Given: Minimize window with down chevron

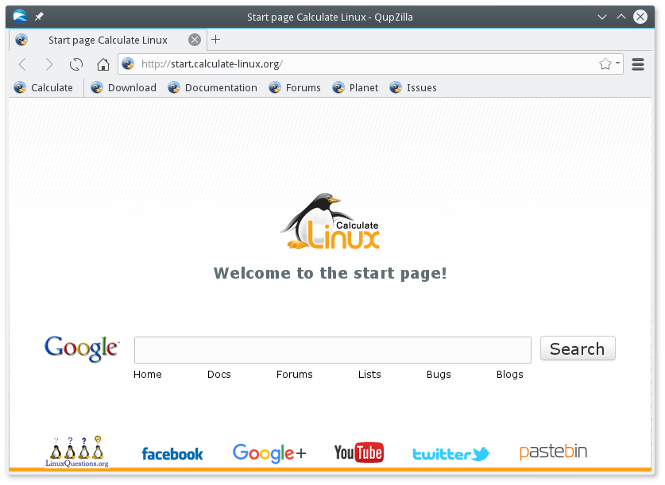Looking at the screenshot, I should (x=602, y=17).
